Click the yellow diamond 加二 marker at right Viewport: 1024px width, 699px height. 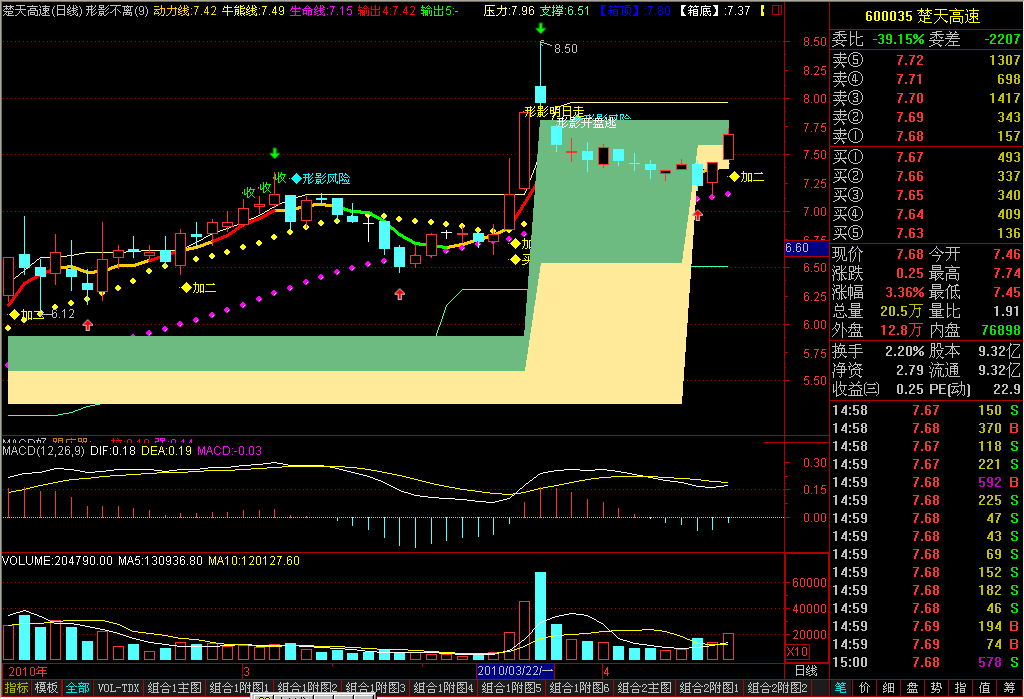(734, 177)
